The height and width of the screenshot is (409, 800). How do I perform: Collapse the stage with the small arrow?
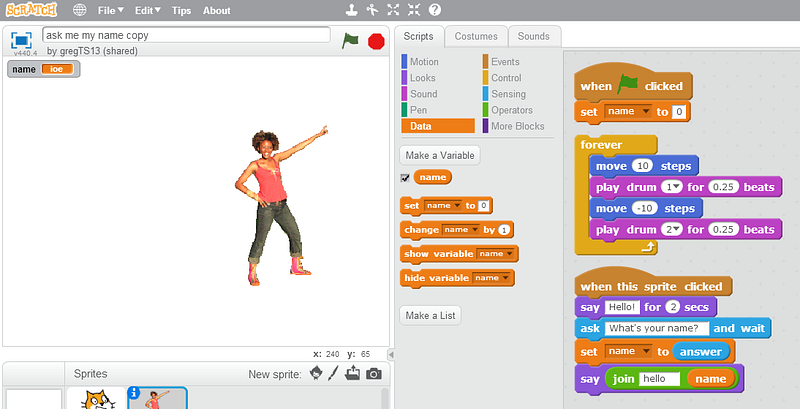click(391, 354)
